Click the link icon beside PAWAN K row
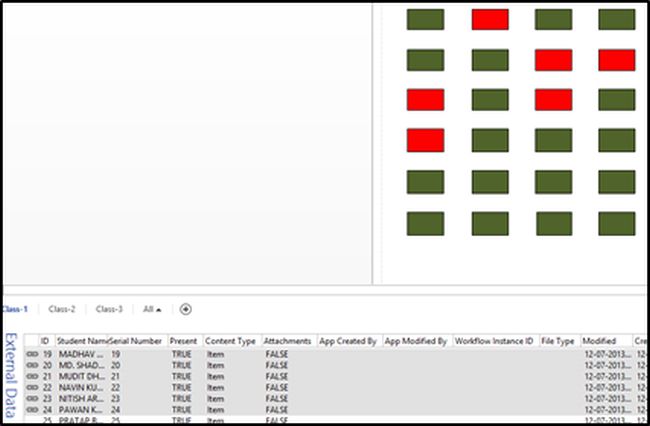Screen dimensions: 650x426 [x=32, y=410]
